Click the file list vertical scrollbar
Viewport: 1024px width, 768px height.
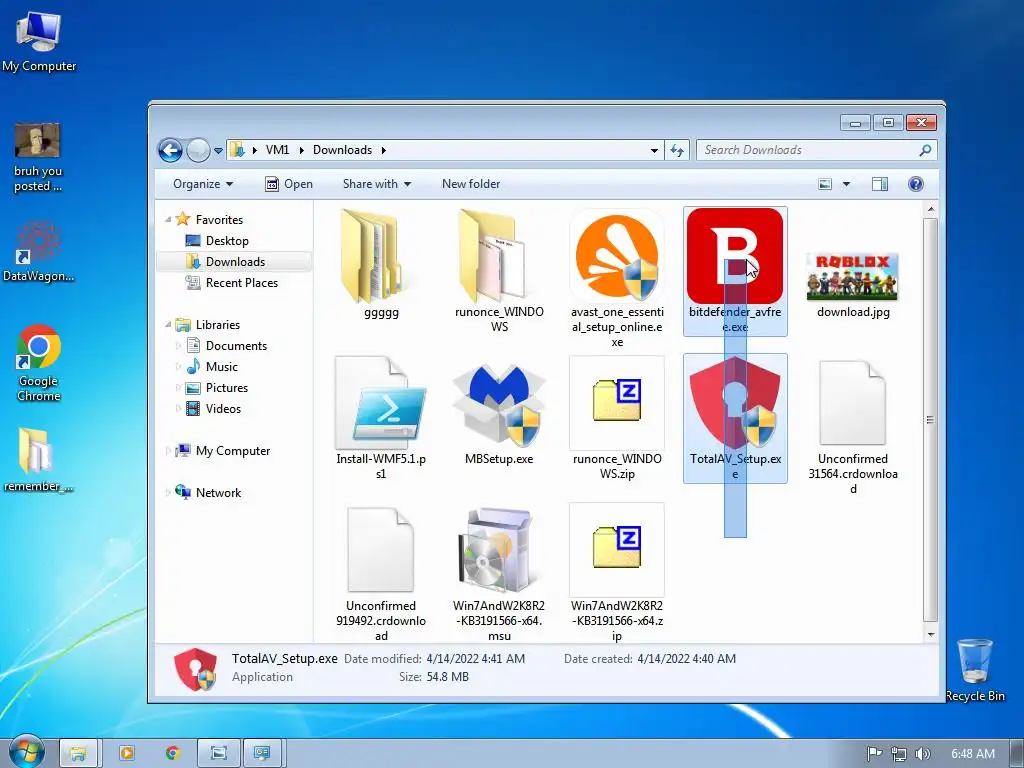931,421
